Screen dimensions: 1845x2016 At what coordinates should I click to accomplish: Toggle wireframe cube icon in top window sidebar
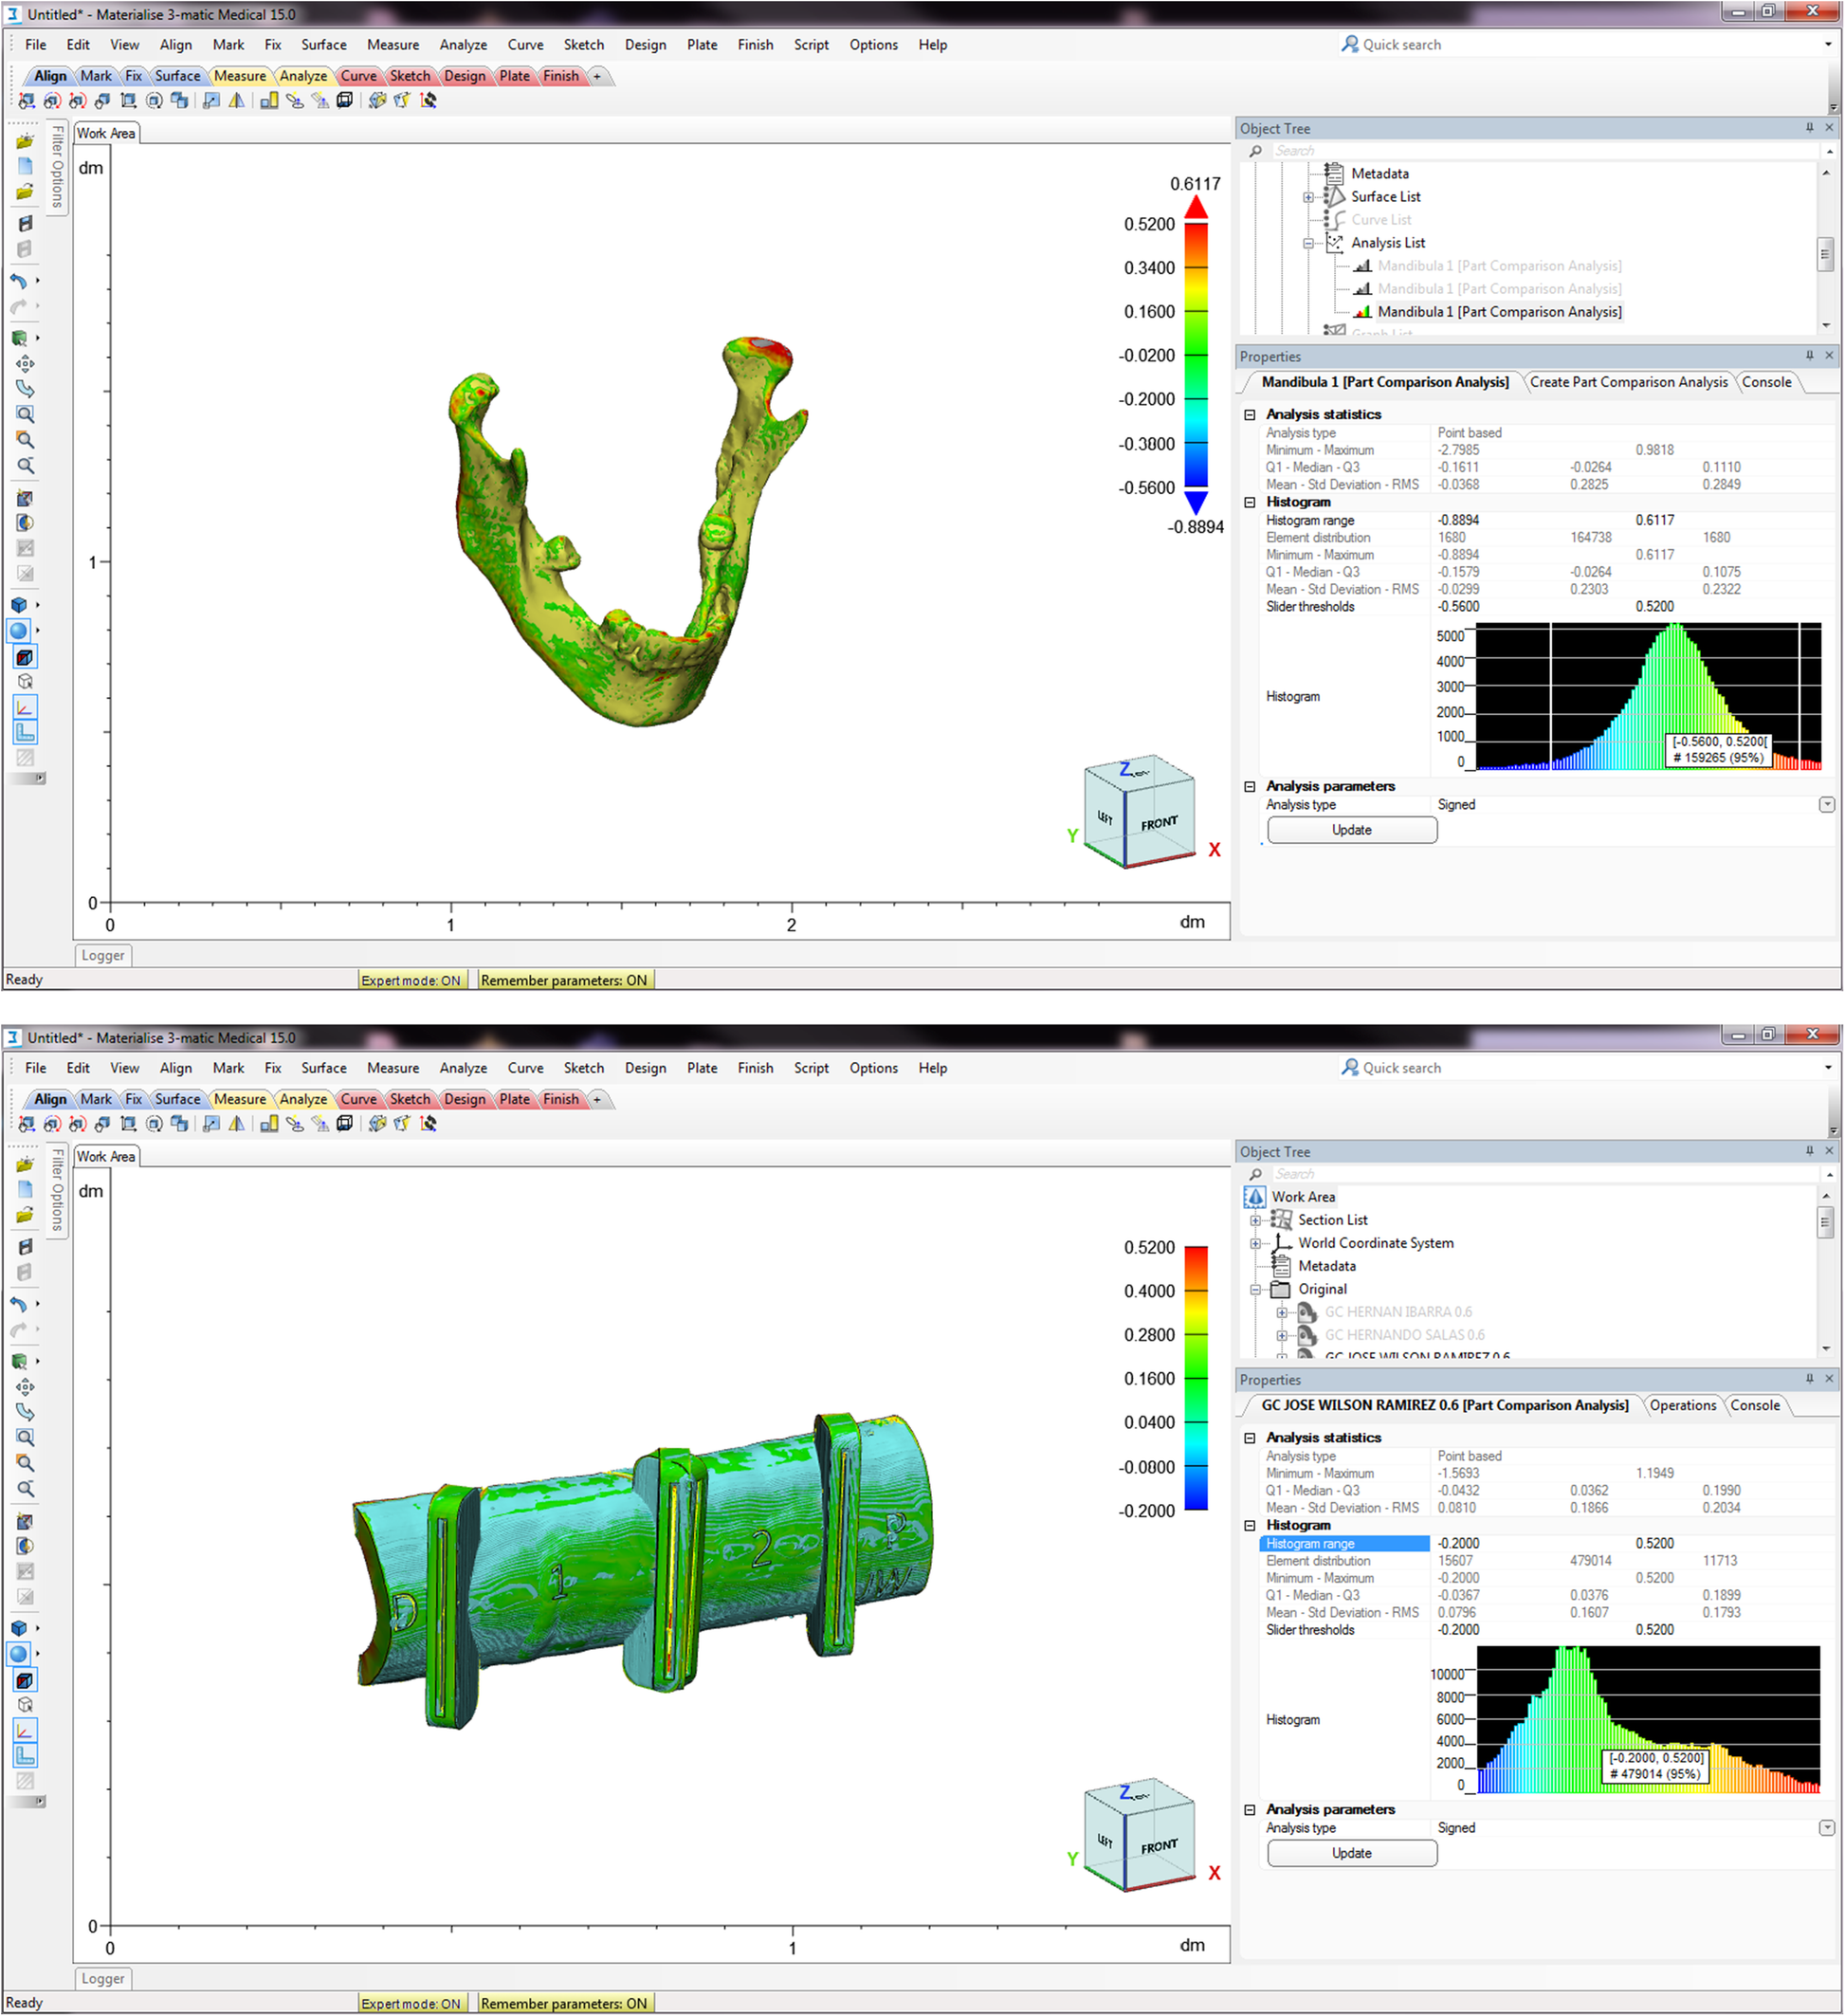coord(25,682)
